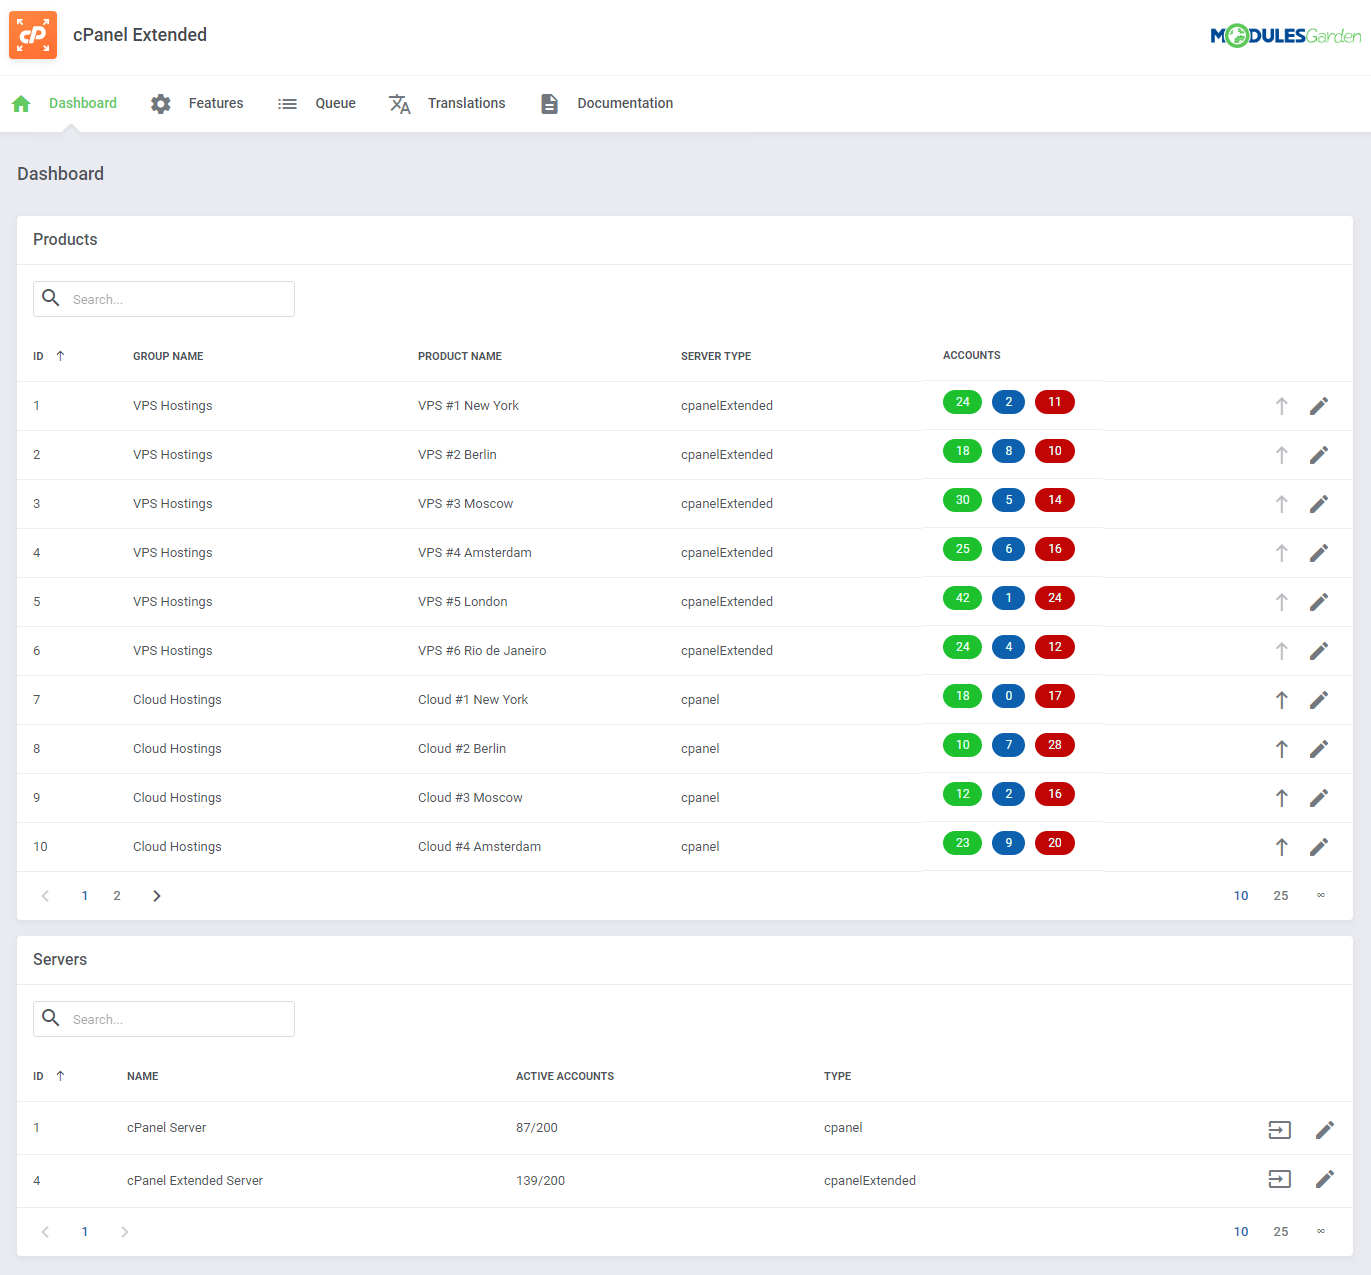Sort Products table by ID column
The image size is (1371, 1275).
click(x=49, y=356)
